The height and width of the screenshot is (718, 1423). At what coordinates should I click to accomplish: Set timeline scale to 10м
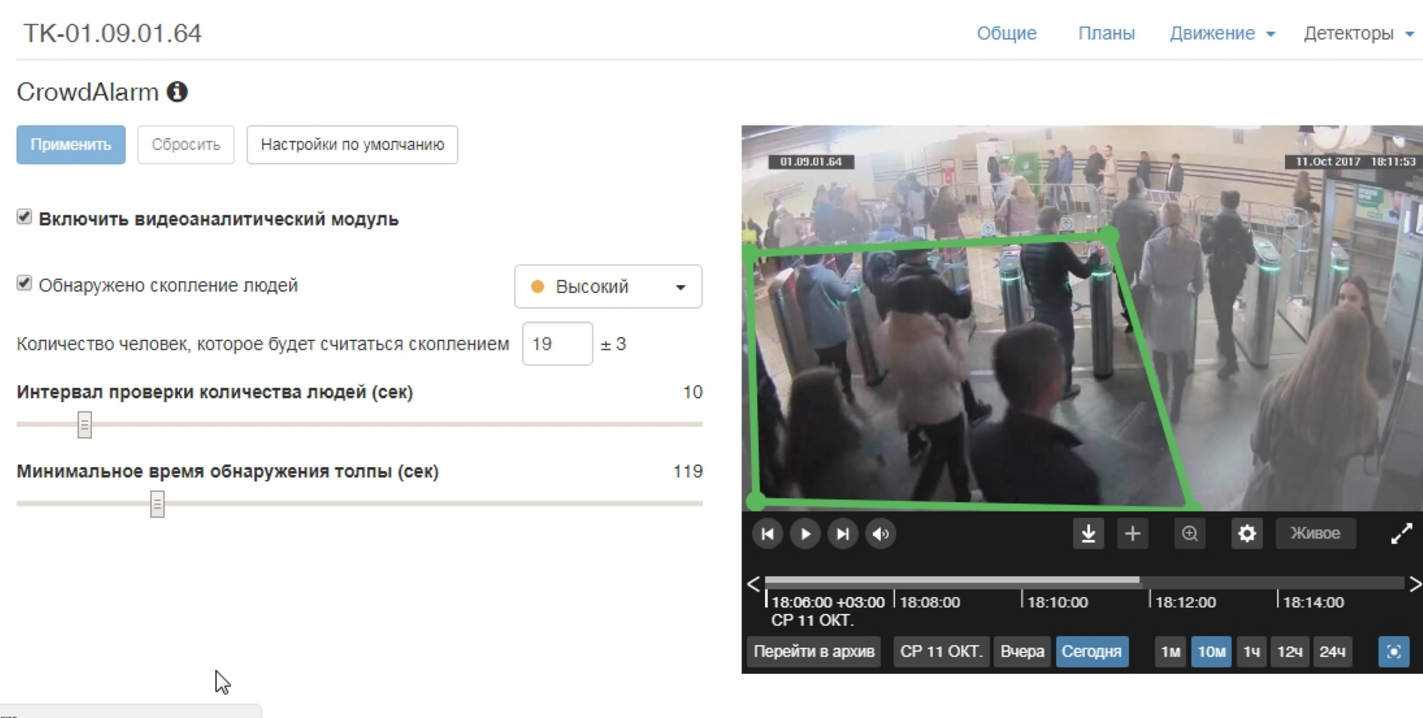click(x=1211, y=652)
